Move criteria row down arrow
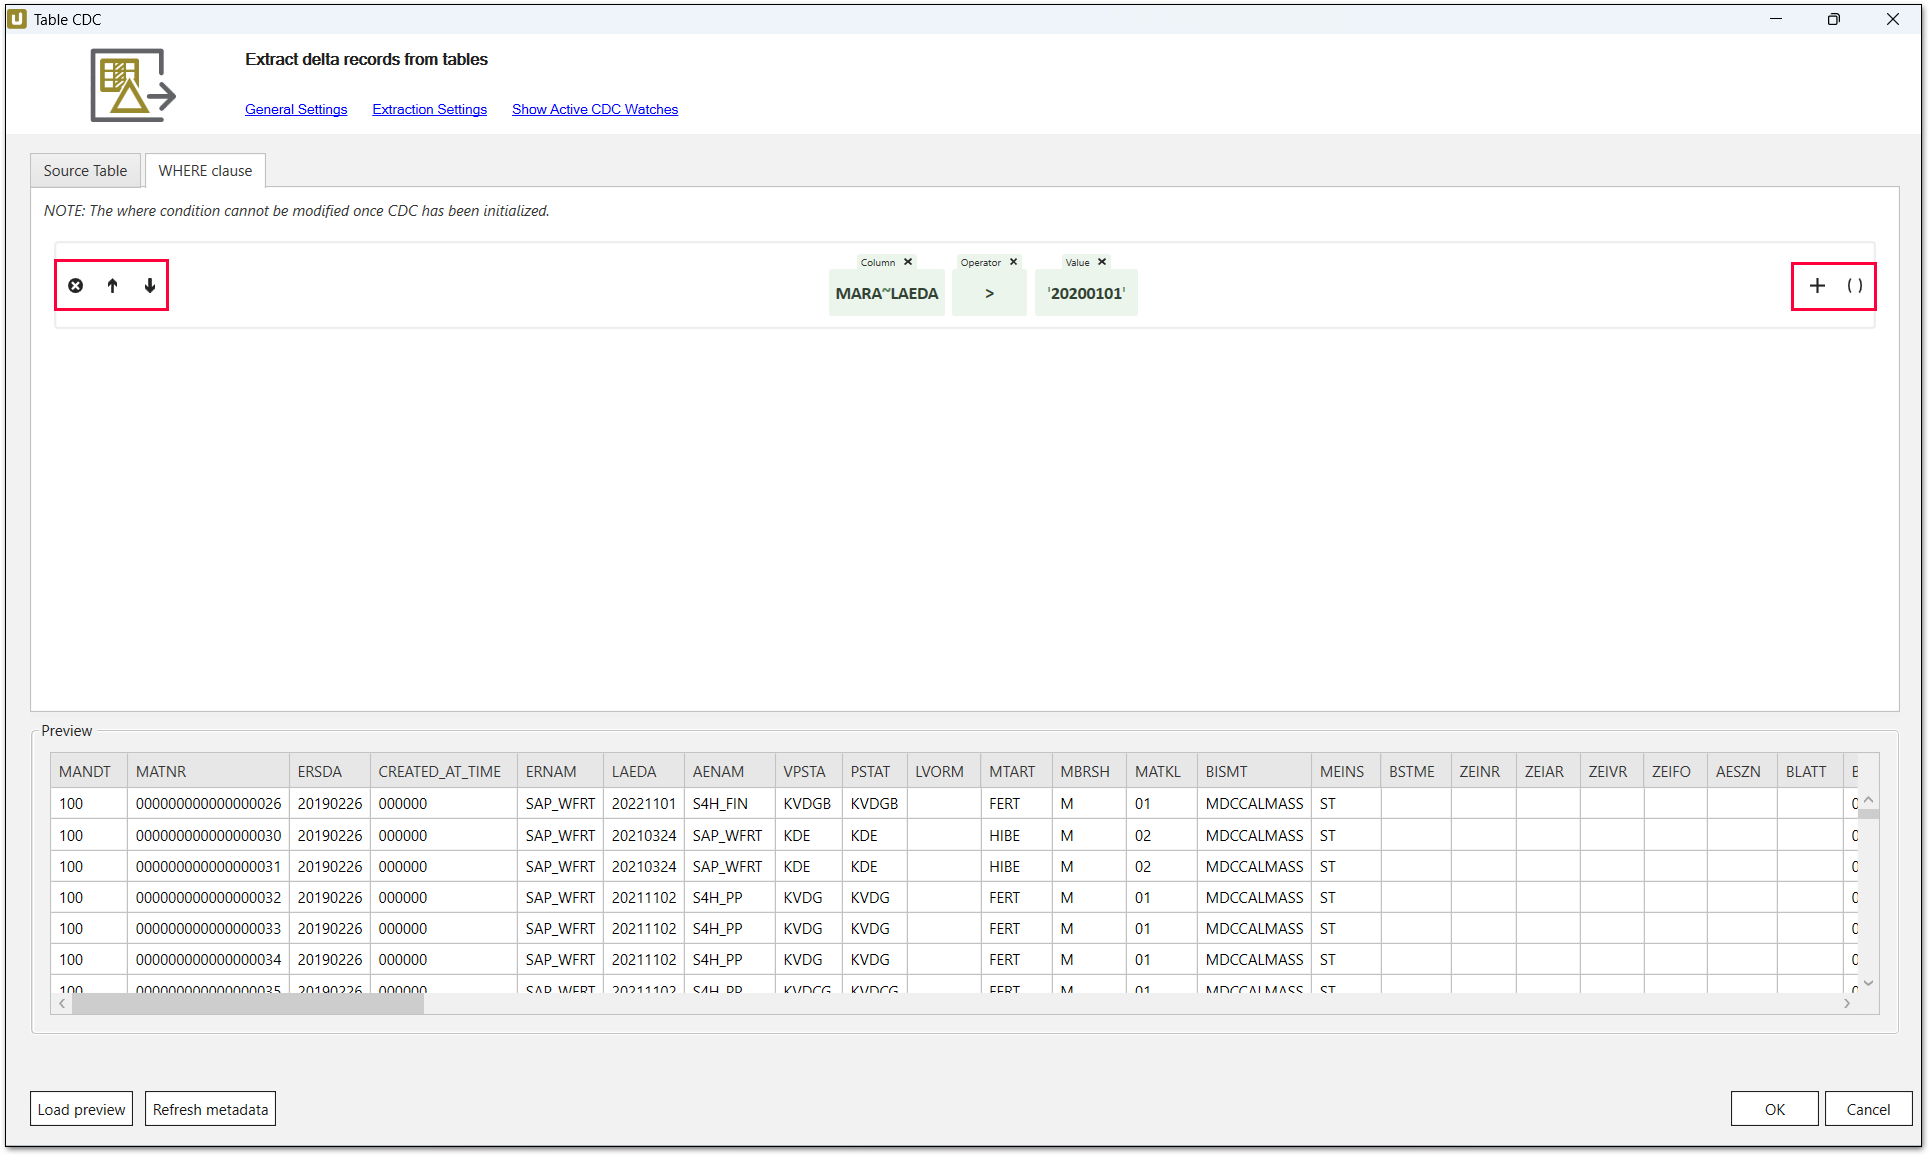Viewport: 1930px width, 1156px height. pos(150,286)
